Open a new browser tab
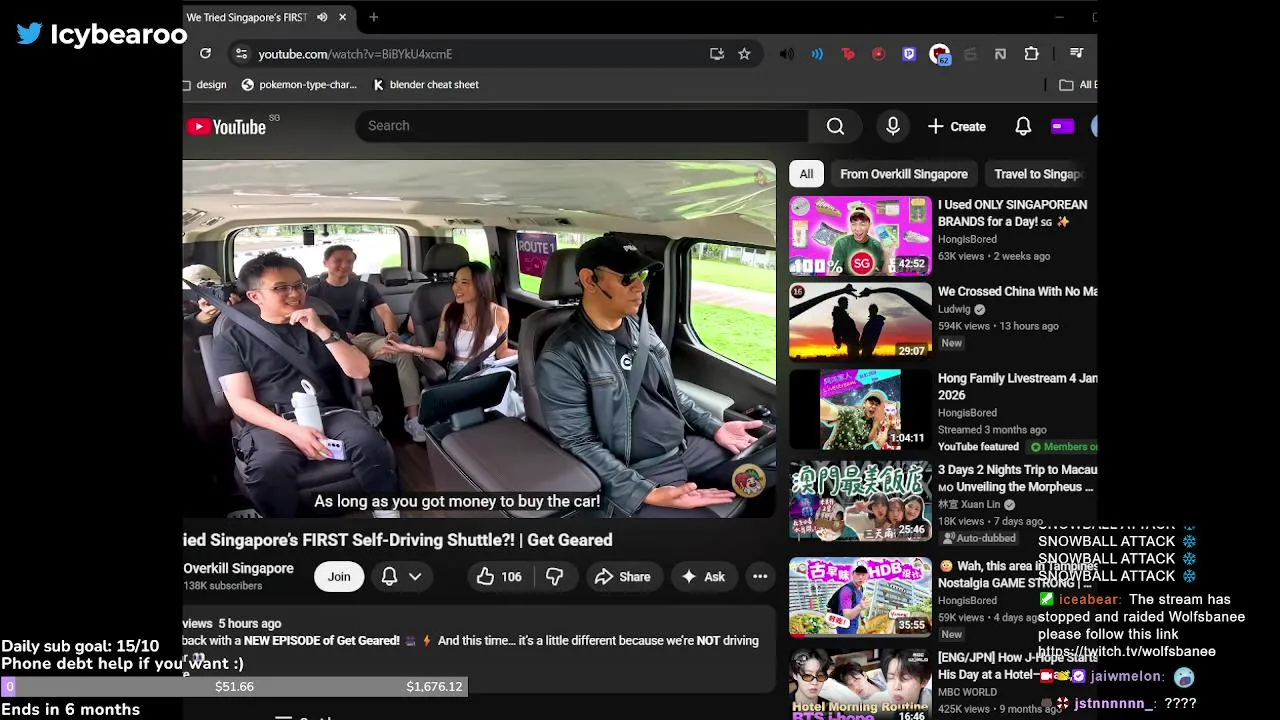 tap(374, 17)
